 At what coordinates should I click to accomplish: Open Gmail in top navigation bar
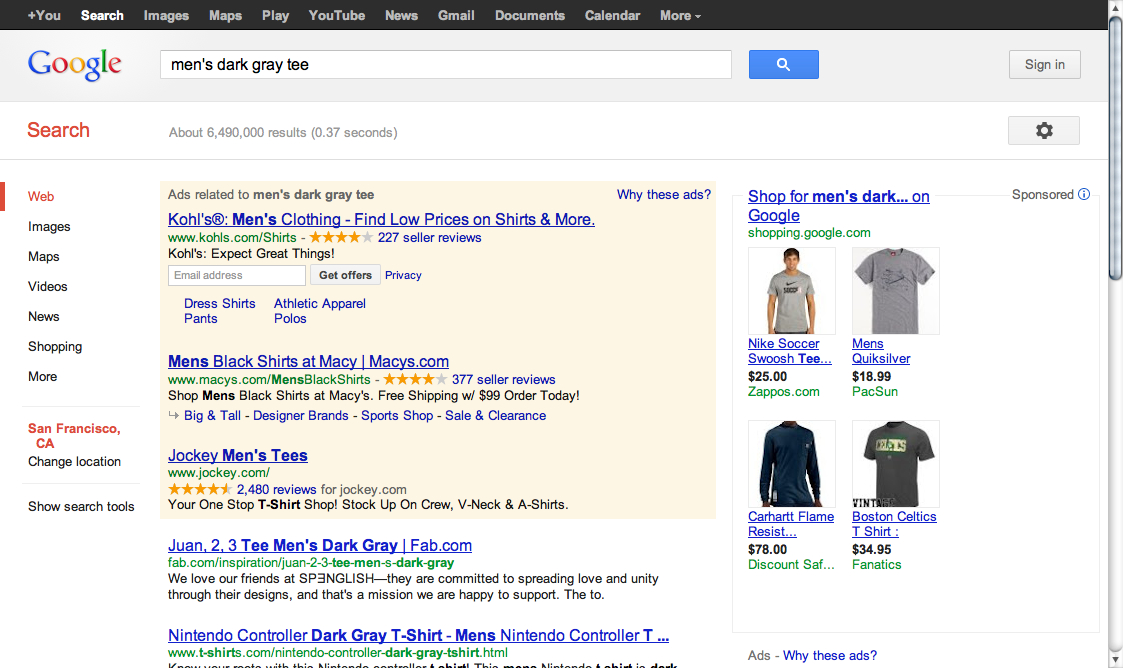pyautogui.click(x=456, y=15)
